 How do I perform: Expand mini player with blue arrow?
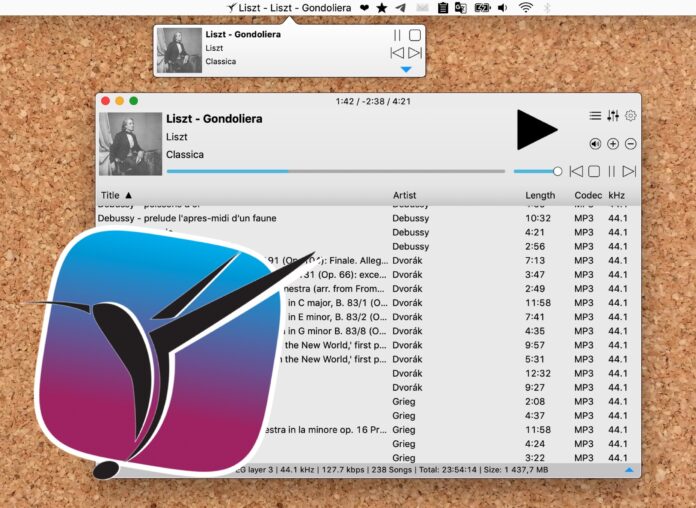tap(405, 70)
